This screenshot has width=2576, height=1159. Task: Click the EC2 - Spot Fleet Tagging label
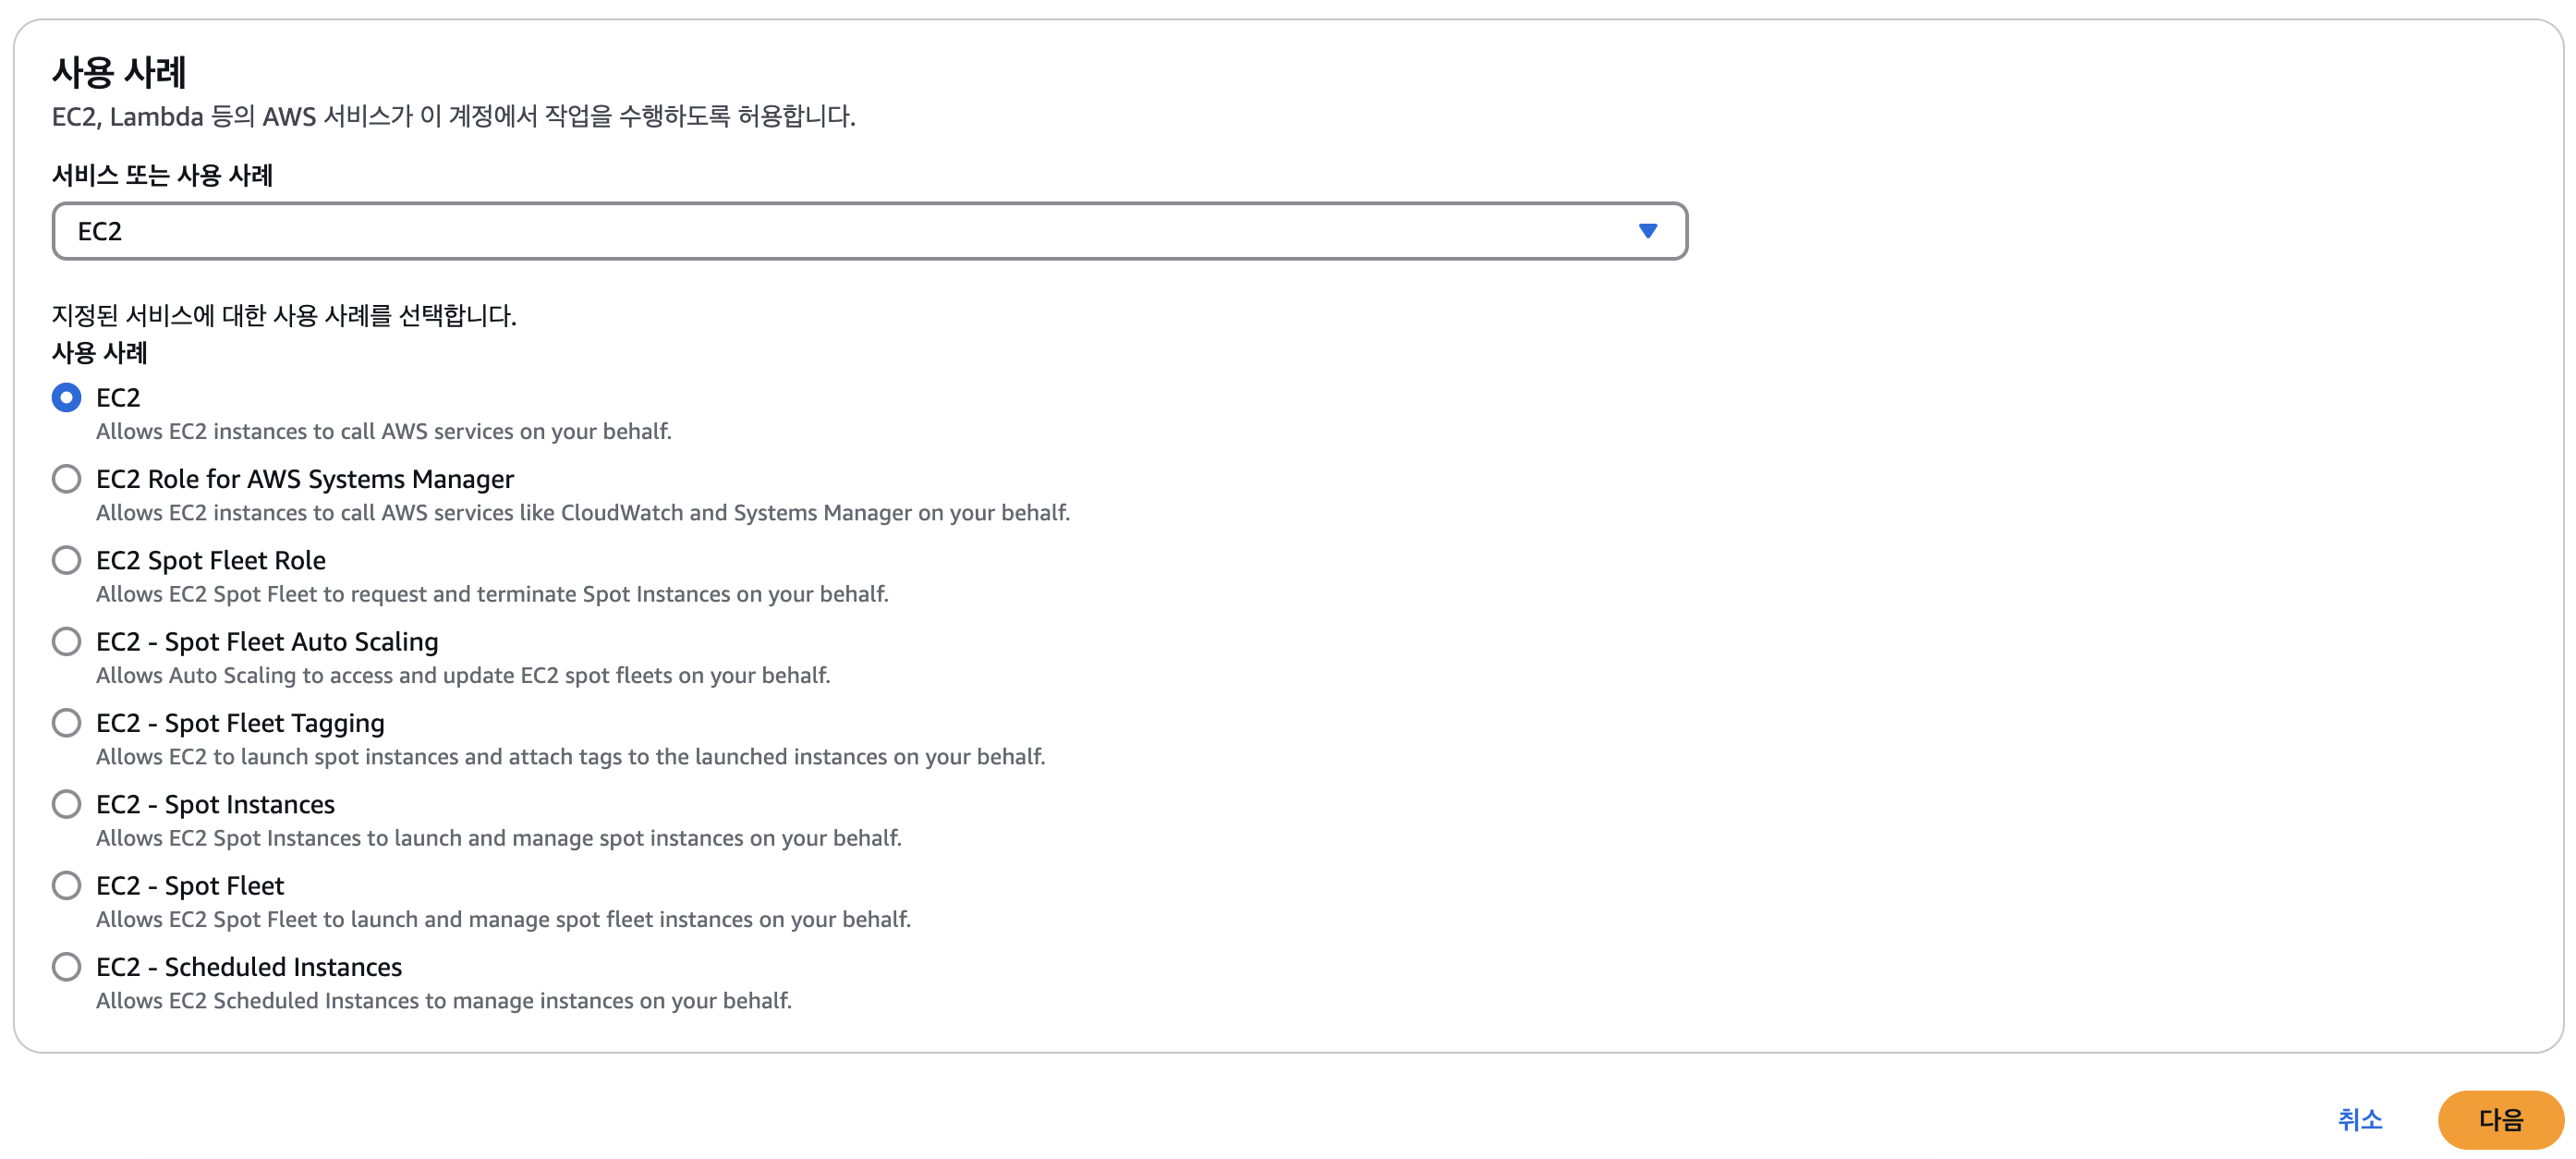[240, 723]
